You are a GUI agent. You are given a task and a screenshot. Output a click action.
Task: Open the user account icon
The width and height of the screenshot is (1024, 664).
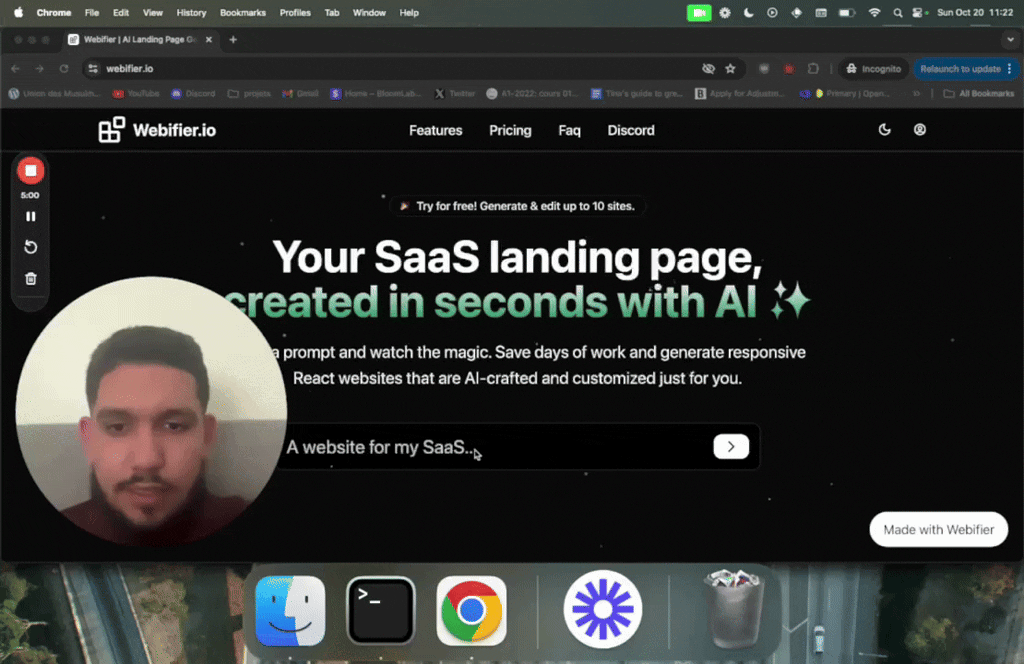tap(920, 130)
